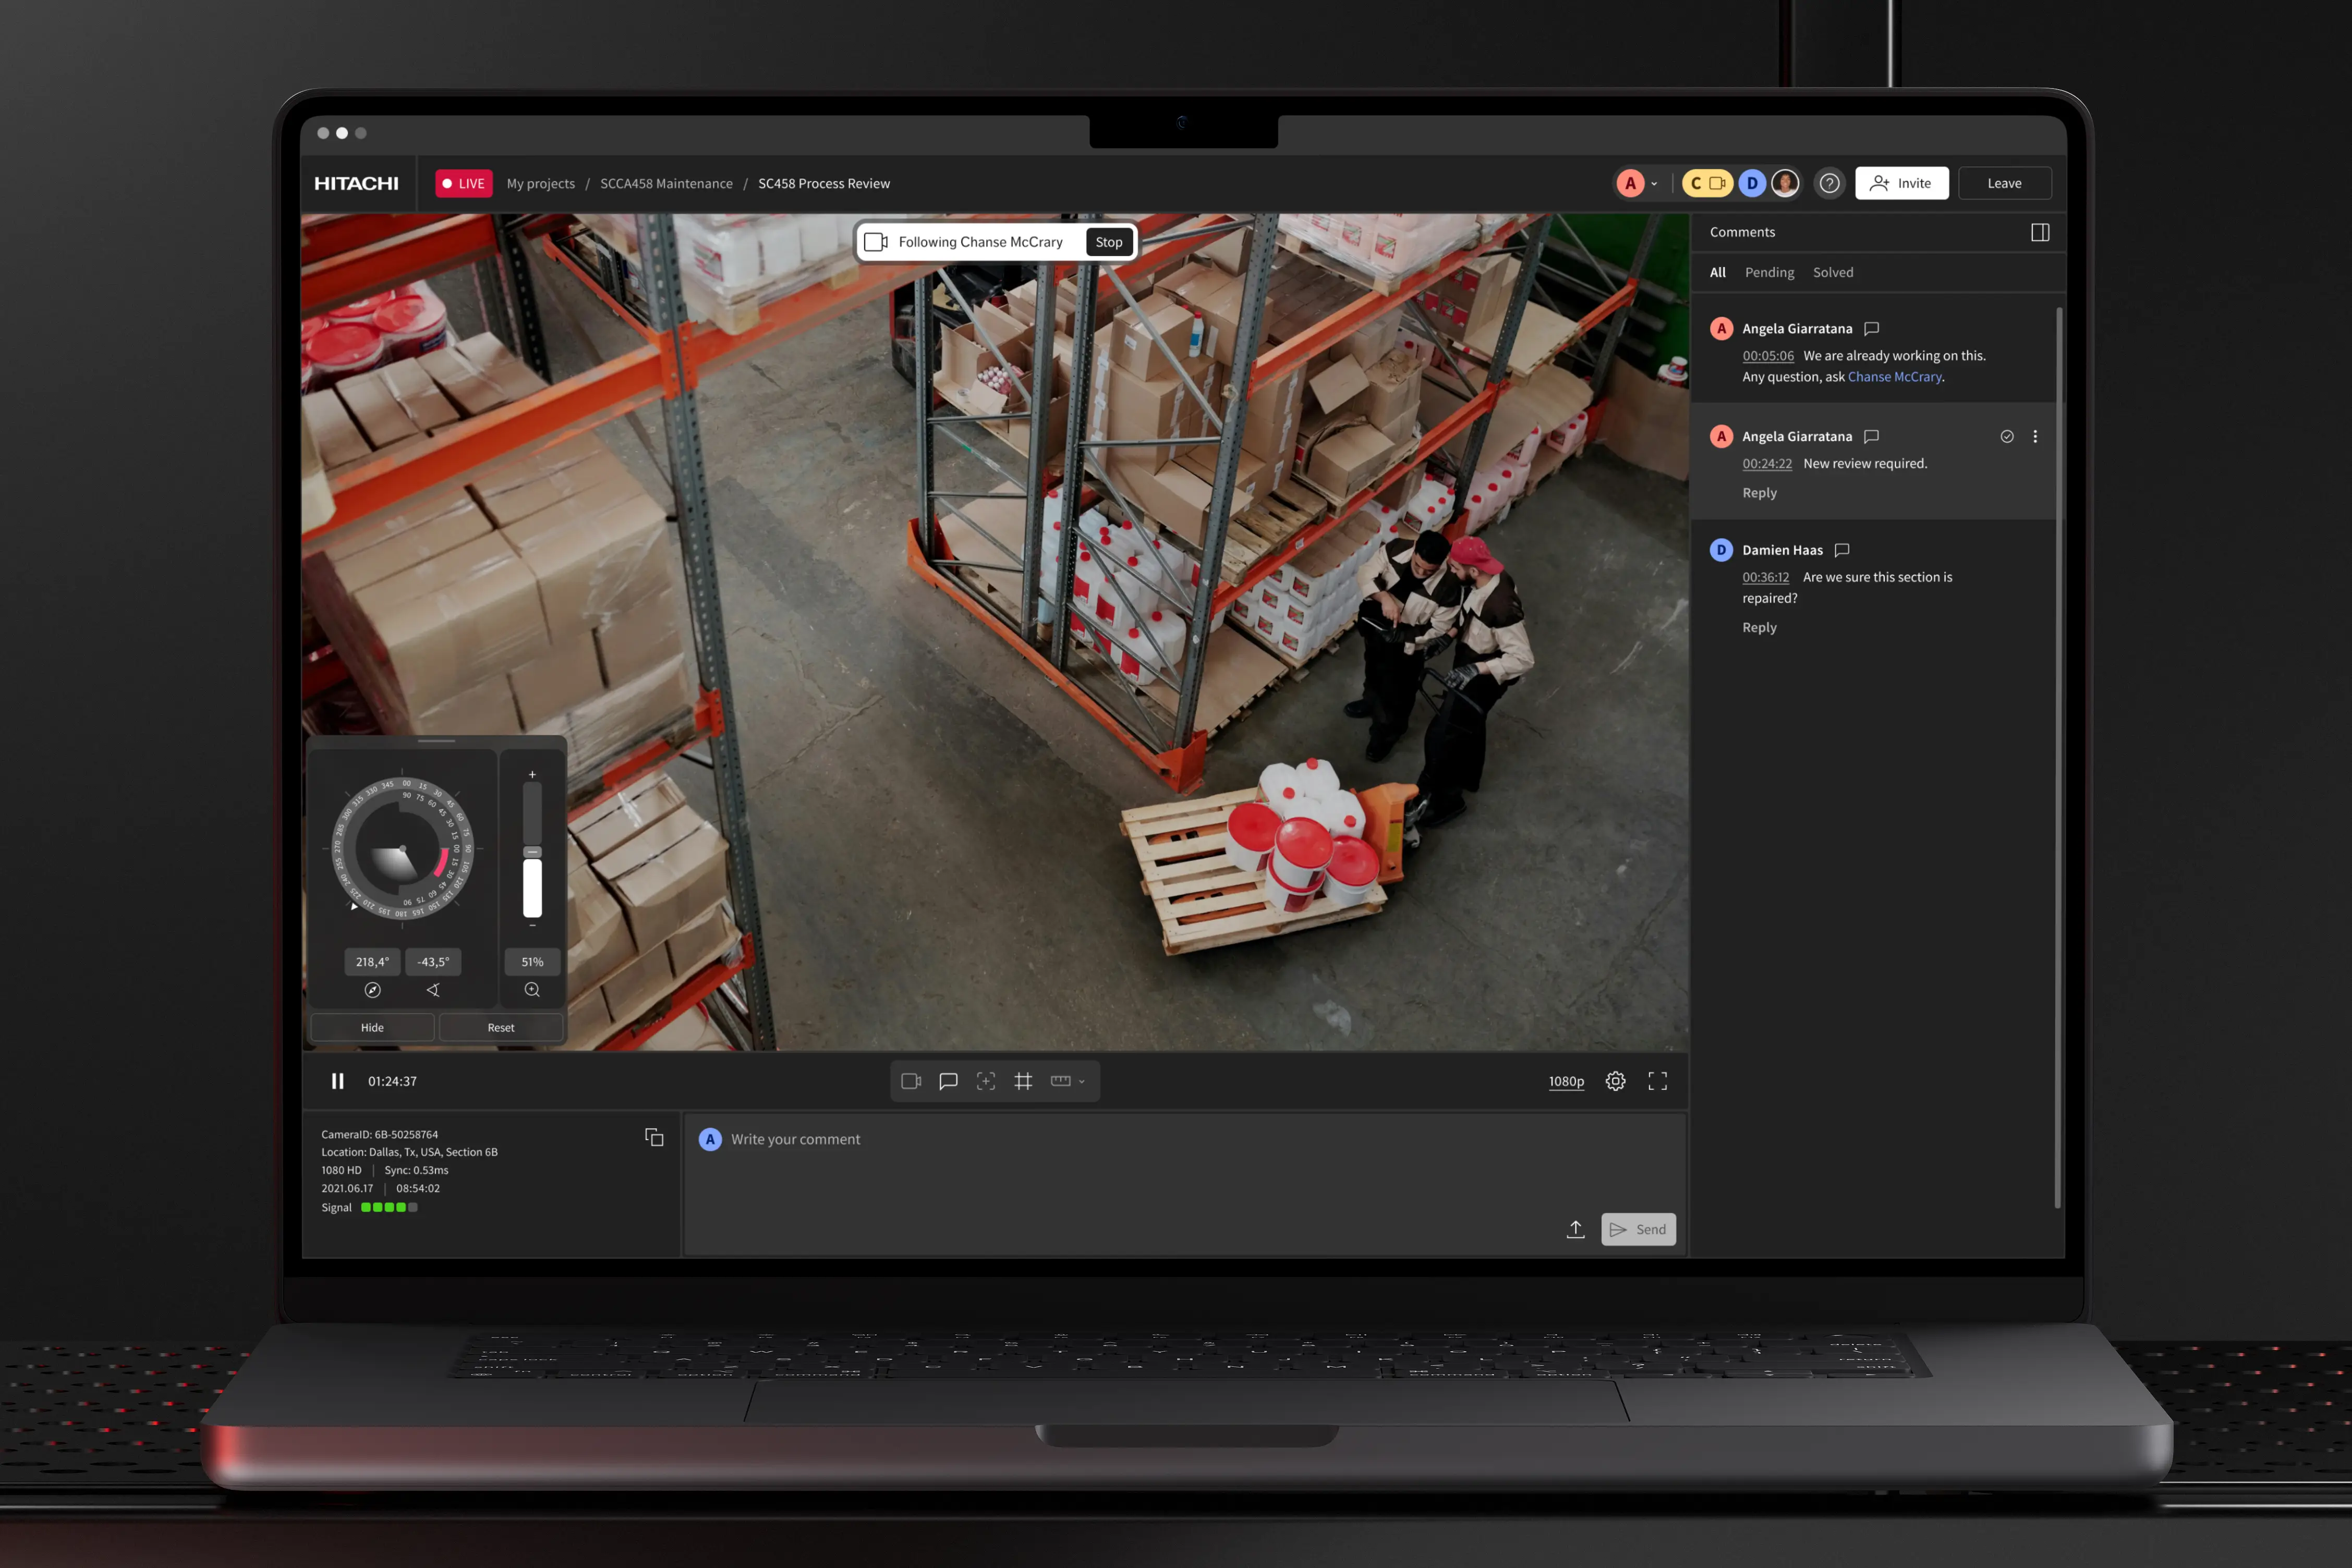Switch to the Pending comments tab
Screen dimensions: 2352x1568
[x=1769, y=272]
